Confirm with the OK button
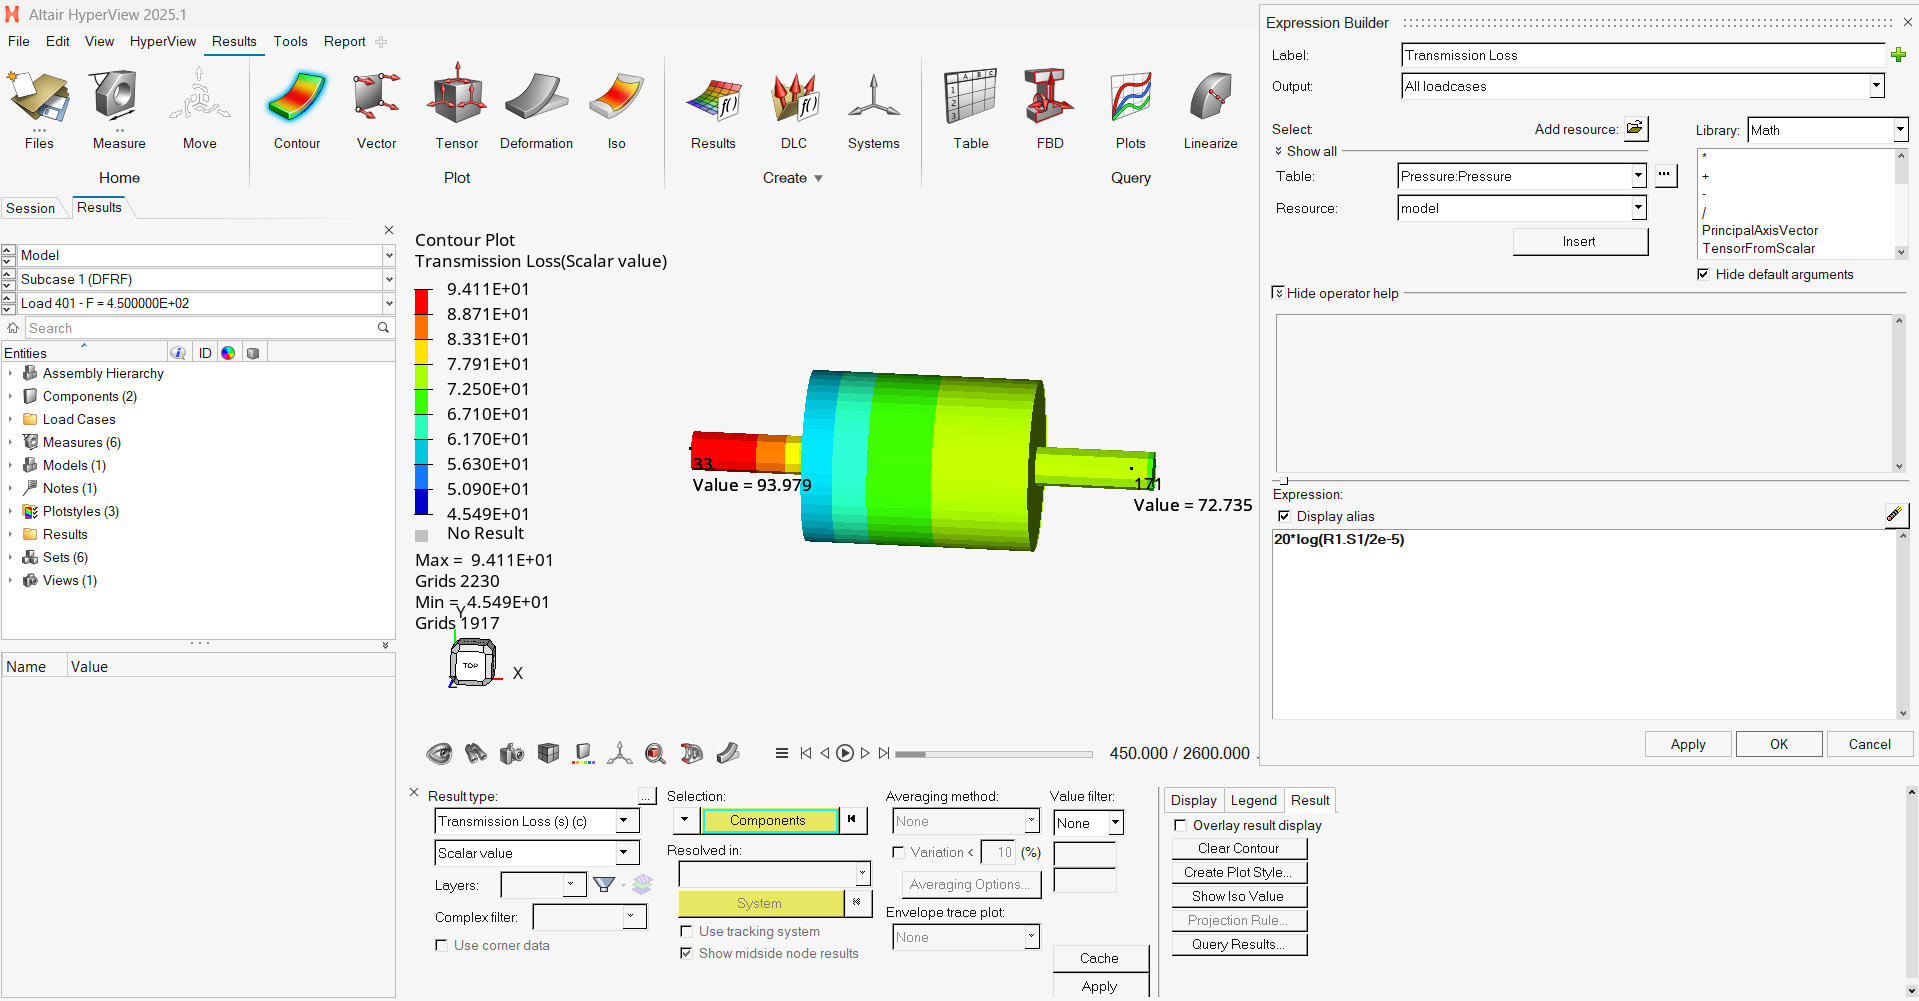 coord(1779,744)
